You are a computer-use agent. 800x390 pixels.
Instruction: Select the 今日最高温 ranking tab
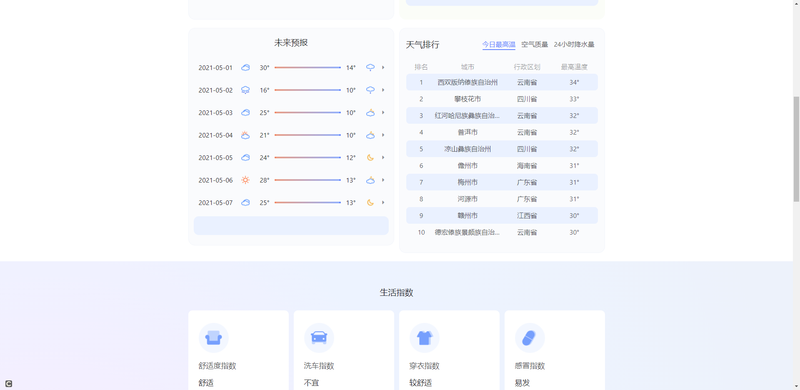pyautogui.click(x=498, y=44)
